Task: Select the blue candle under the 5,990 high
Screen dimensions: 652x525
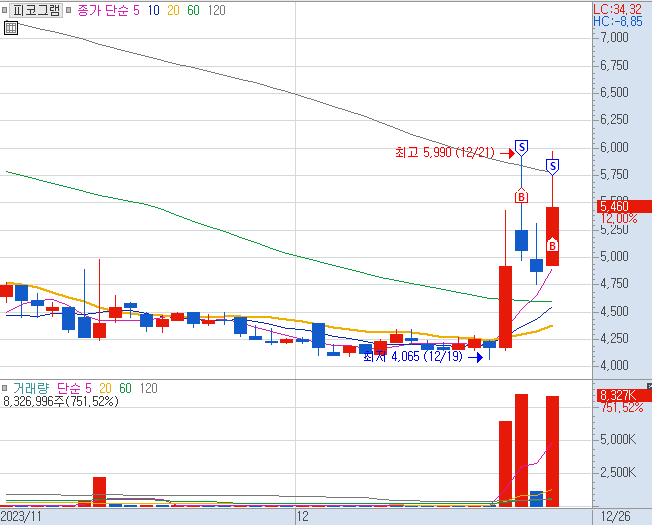Action: coord(521,240)
